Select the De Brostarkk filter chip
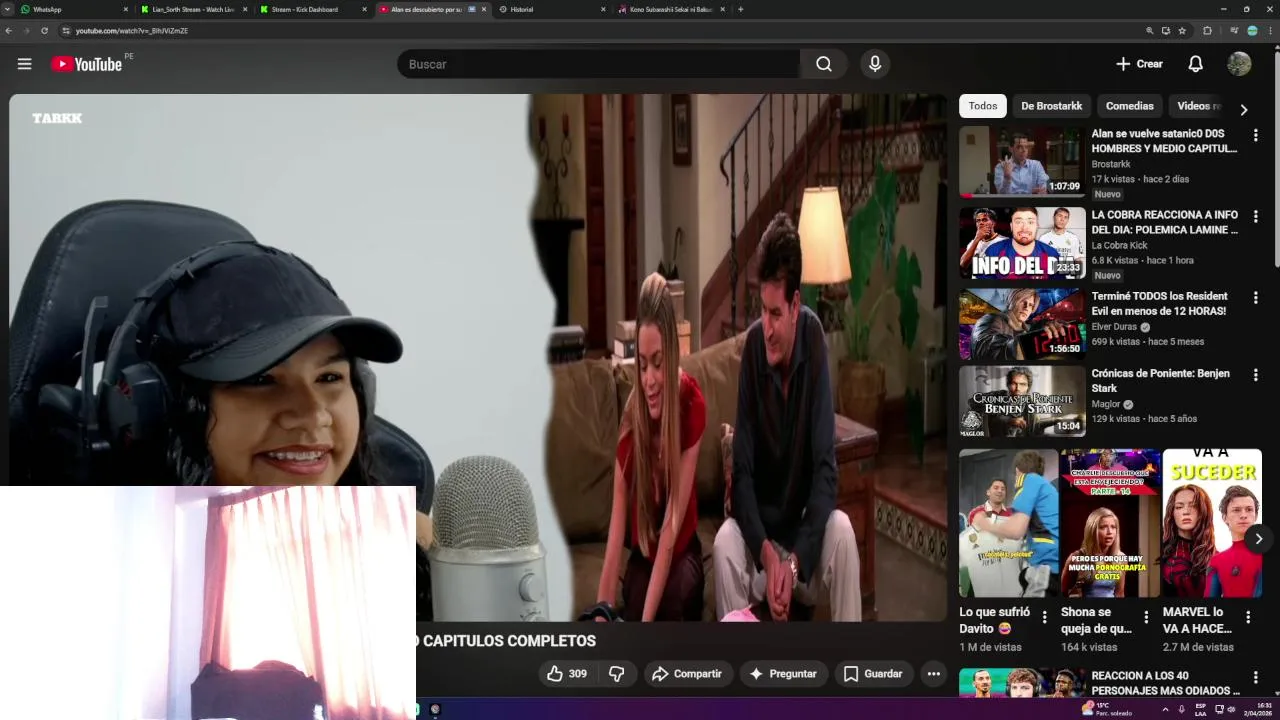The height and width of the screenshot is (720, 1280). point(1051,106)
